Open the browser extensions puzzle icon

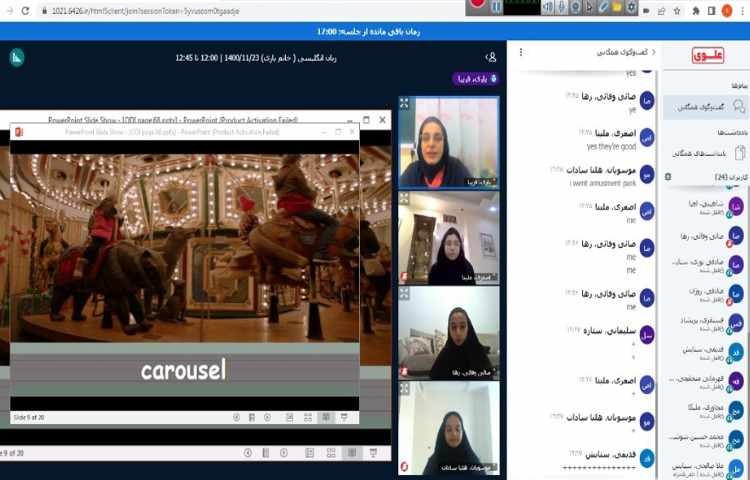pos(696,11)
